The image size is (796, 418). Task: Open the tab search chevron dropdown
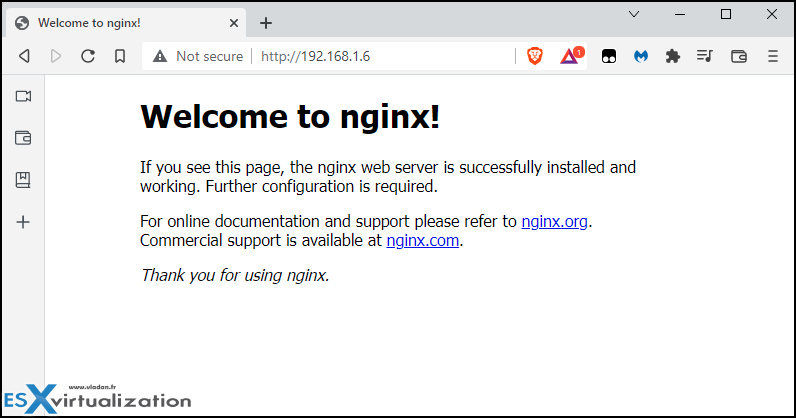[x=634, y=14]
